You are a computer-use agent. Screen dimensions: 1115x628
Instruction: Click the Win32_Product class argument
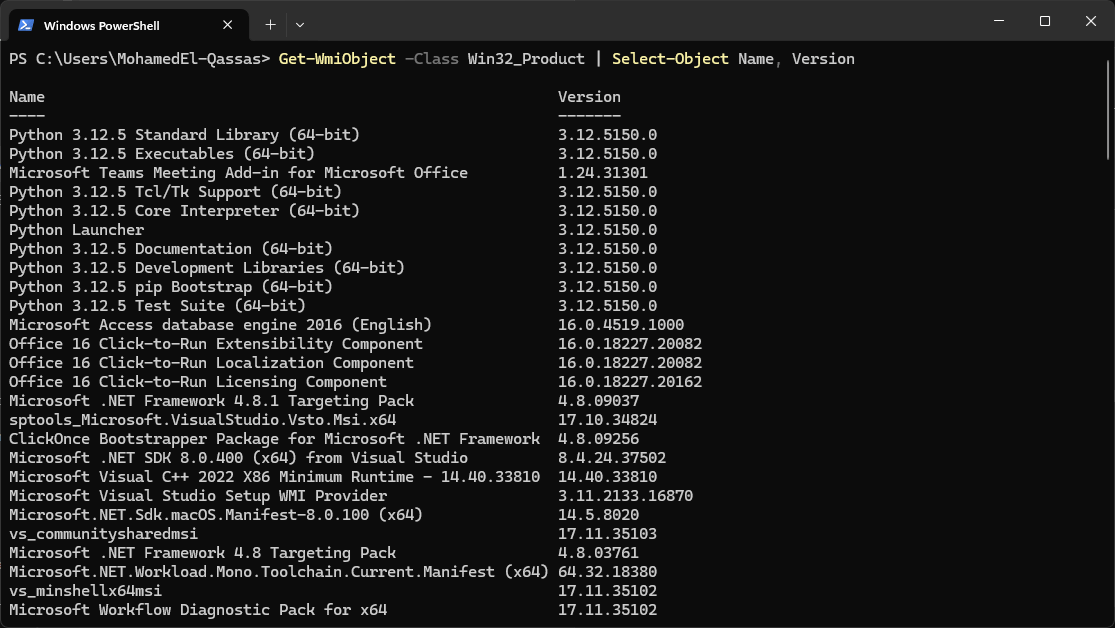[526, 59]
